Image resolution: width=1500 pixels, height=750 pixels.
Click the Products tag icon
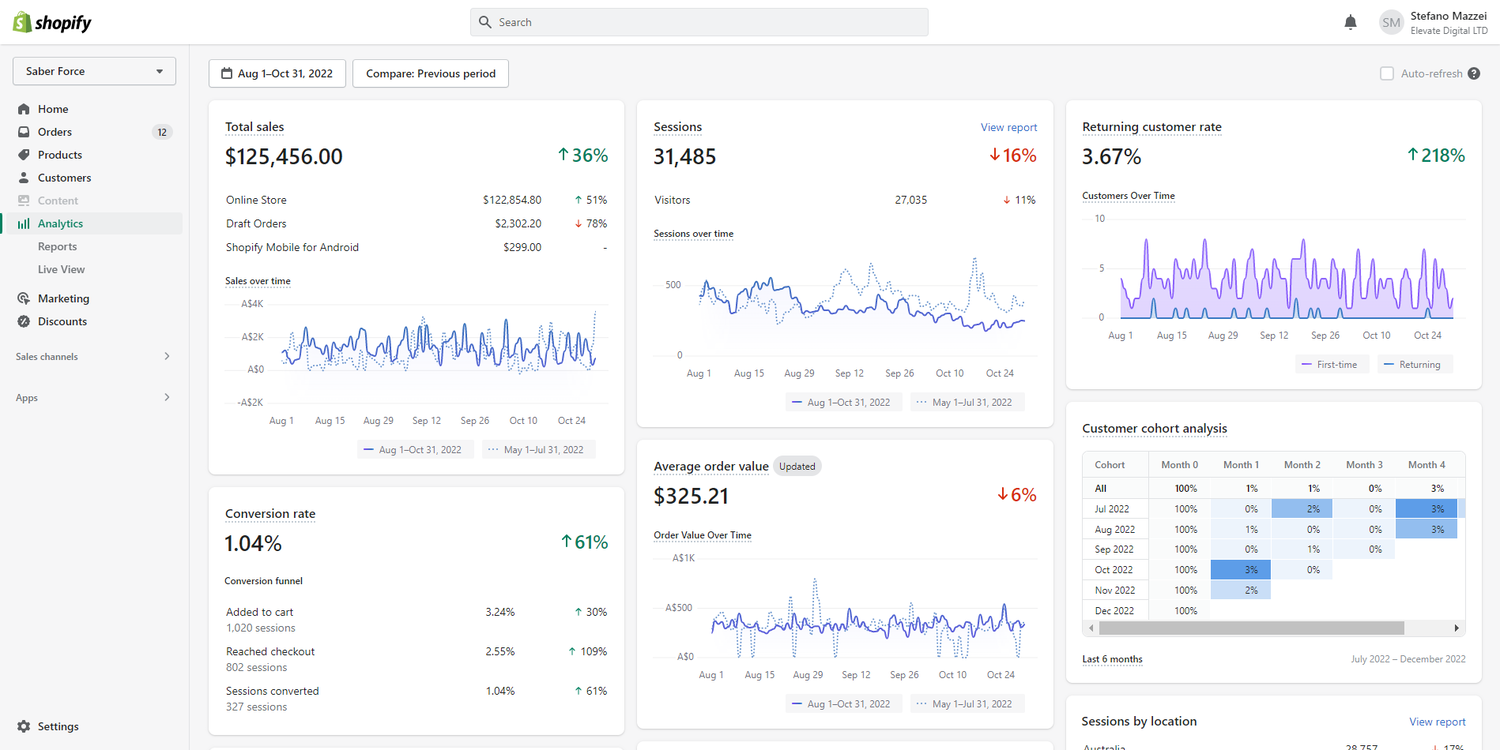[24, 155]
